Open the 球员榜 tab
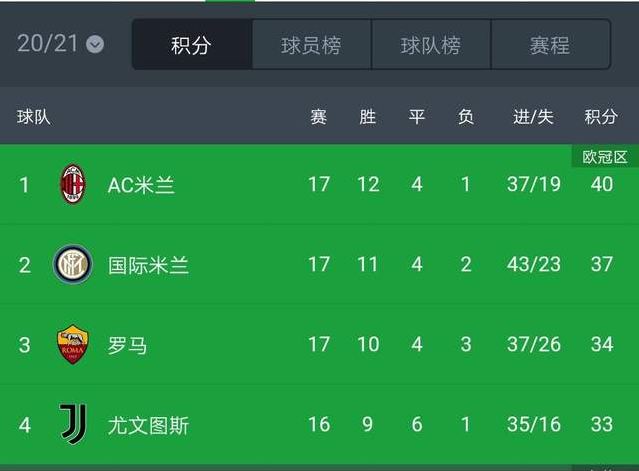This screenshot has height=471, width=639. coord(311,44)
